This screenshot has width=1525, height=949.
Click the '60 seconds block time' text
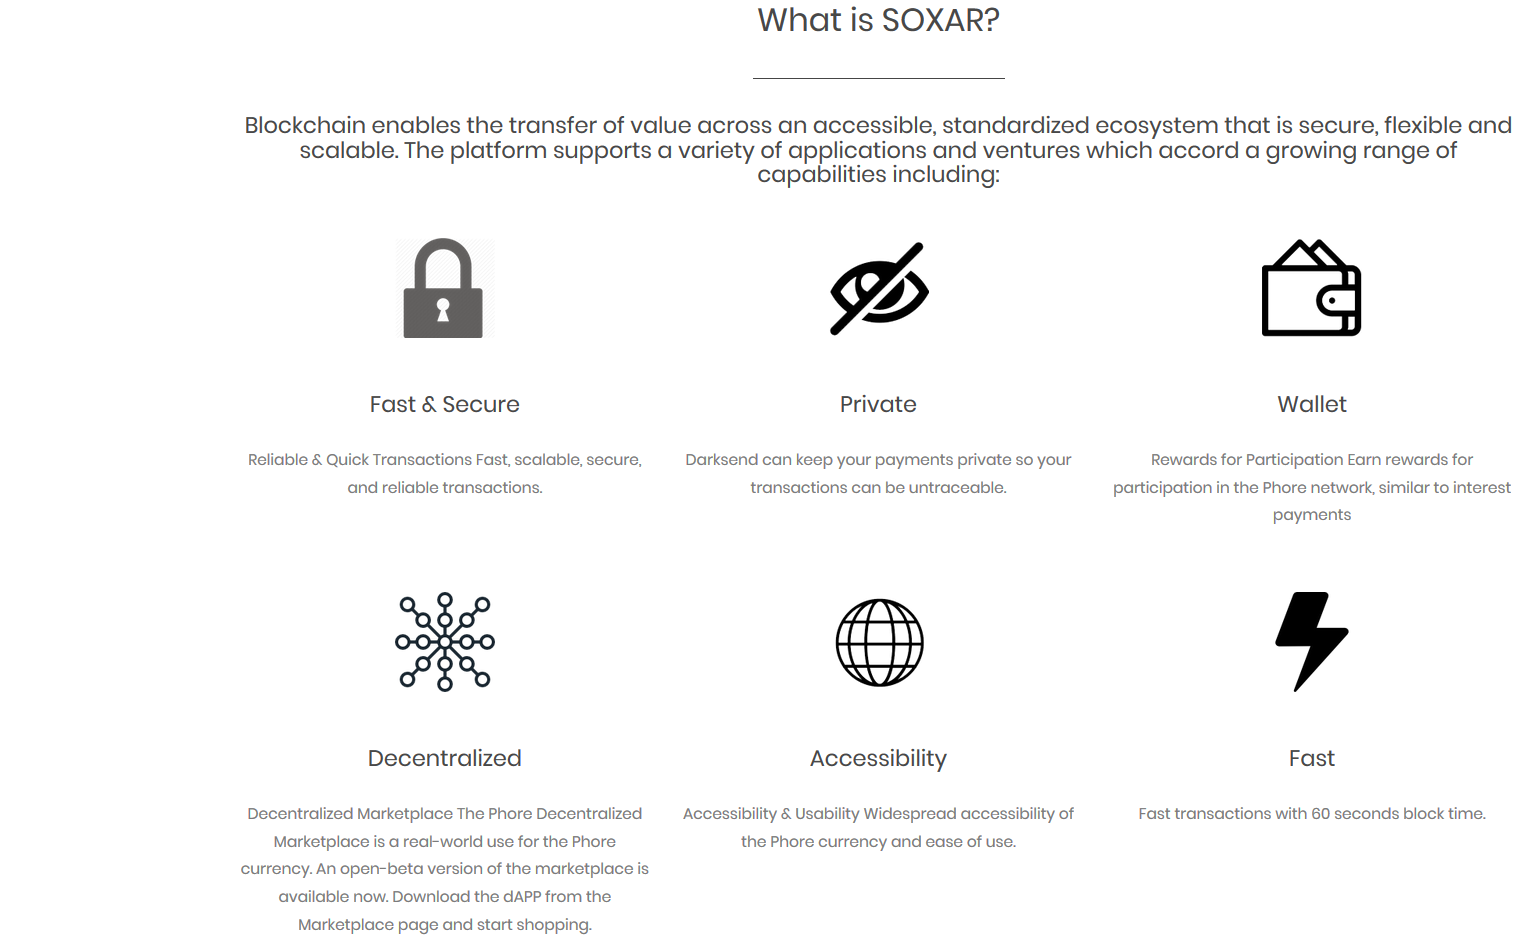(1398, 814)
